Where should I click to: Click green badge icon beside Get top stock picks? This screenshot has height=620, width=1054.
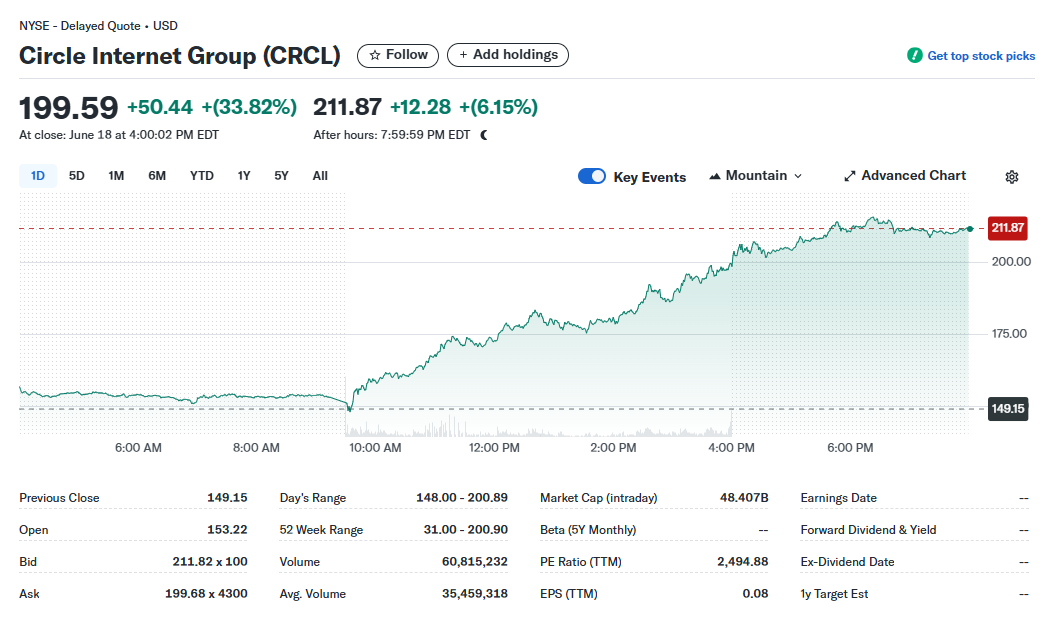coord(914,55)
